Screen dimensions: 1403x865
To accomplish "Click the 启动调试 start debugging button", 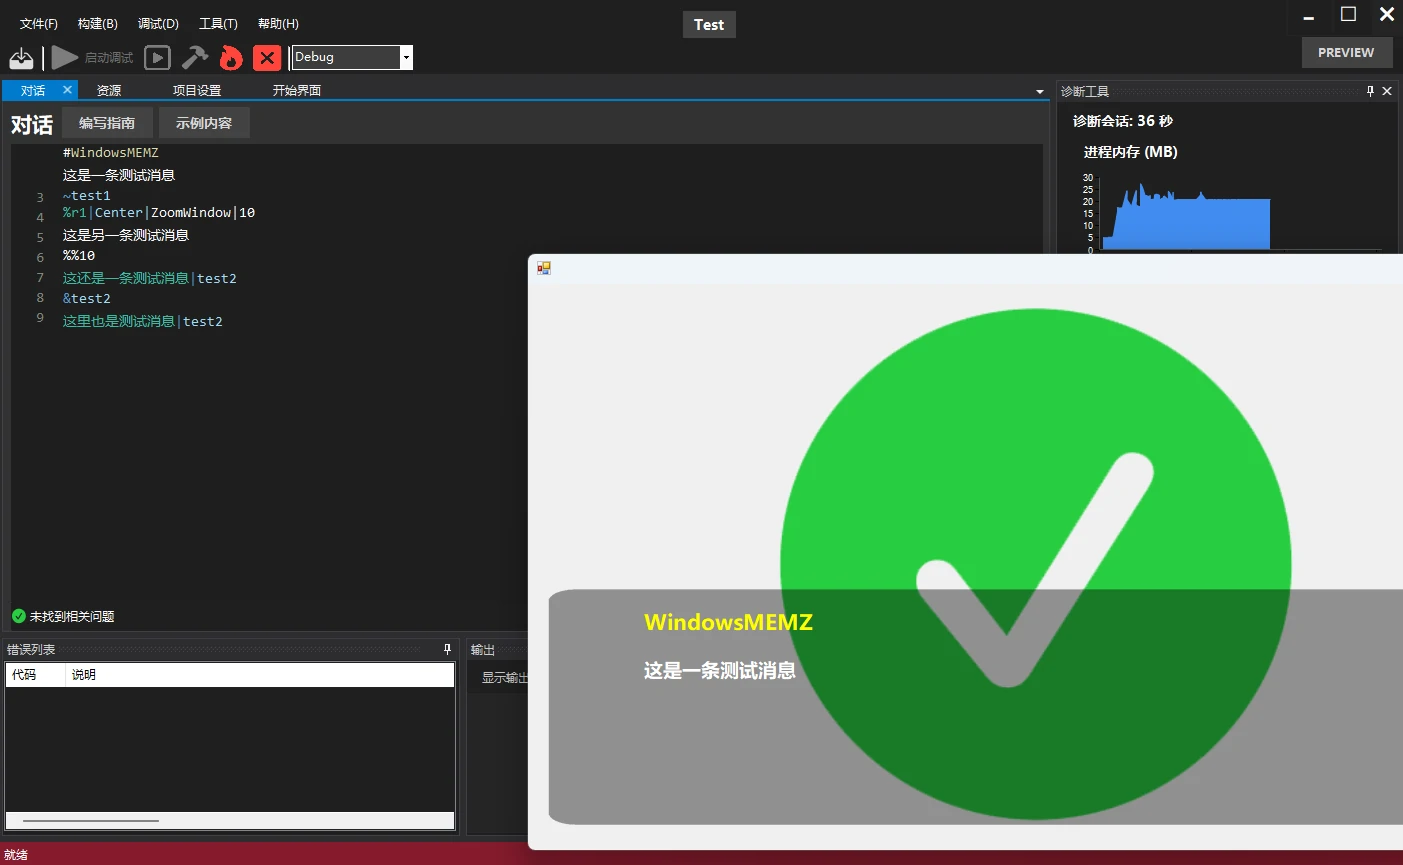I will click(92, 58).
